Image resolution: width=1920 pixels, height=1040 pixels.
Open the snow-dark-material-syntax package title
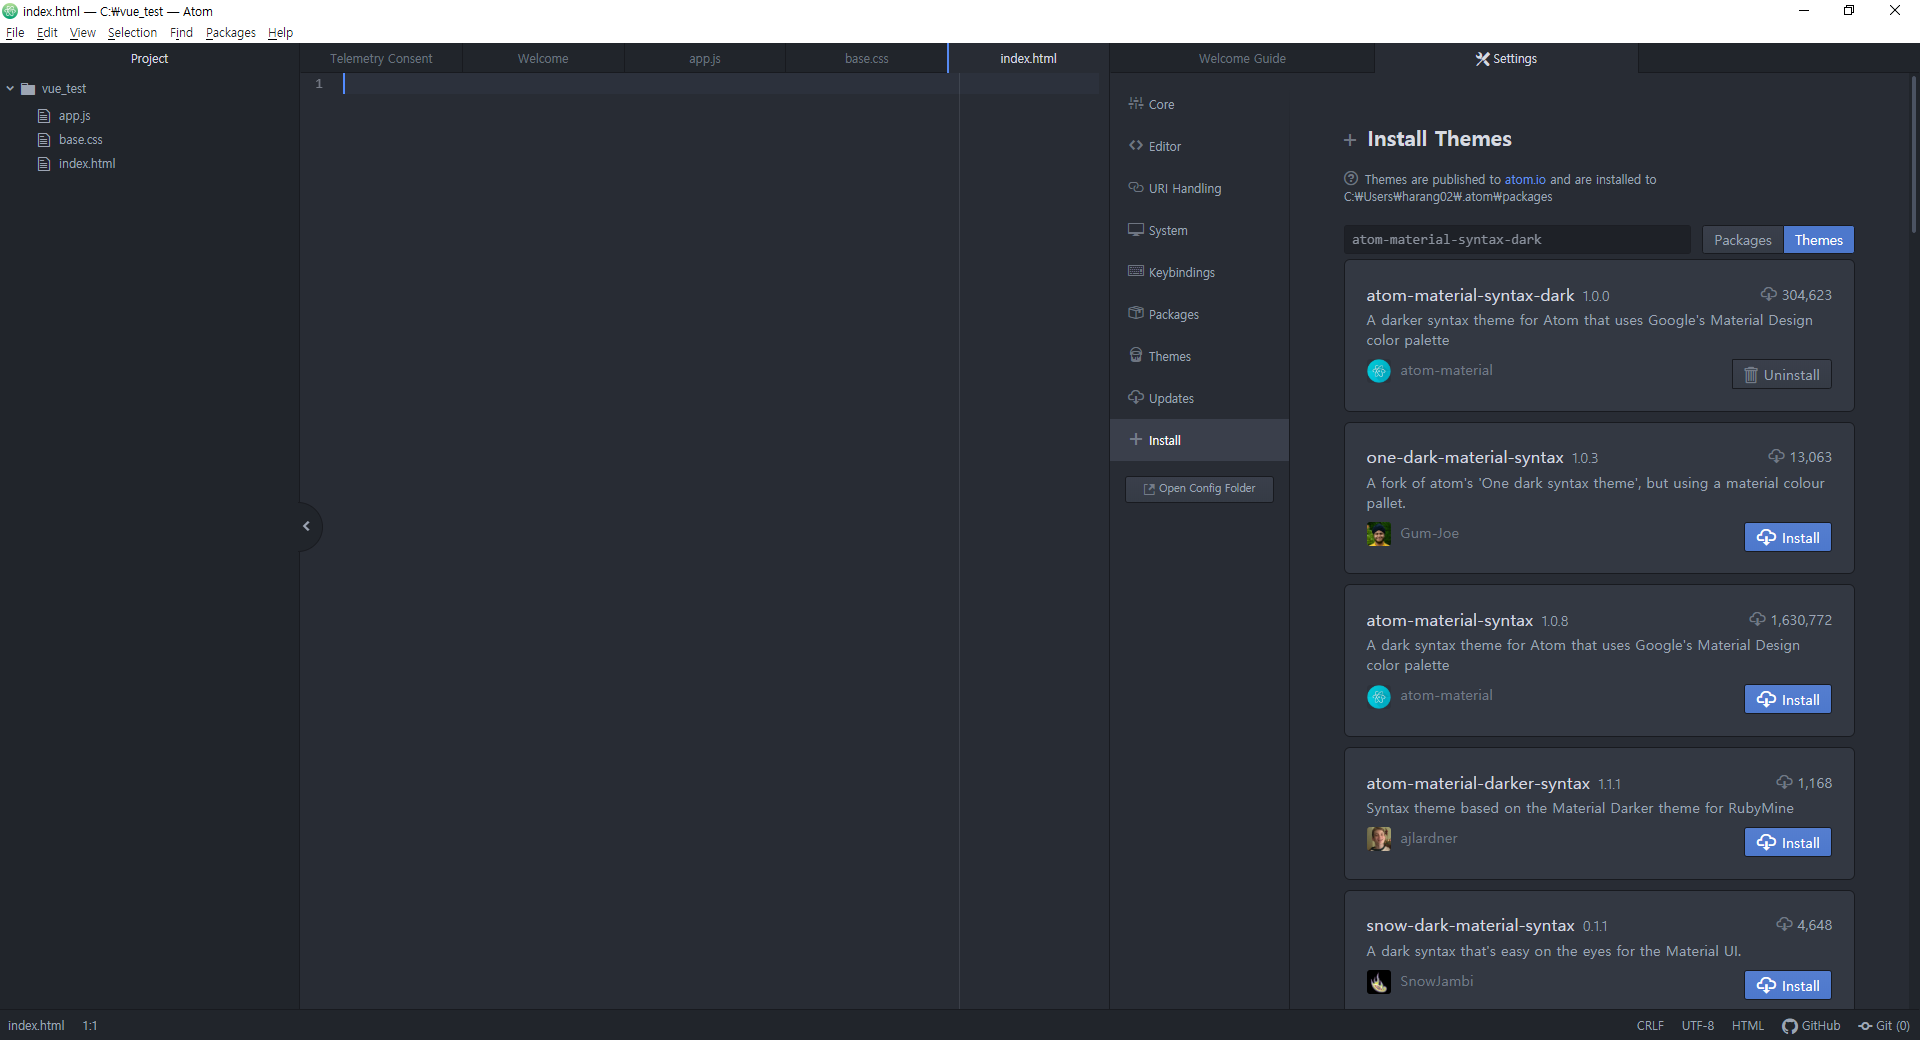point(1470,926)
